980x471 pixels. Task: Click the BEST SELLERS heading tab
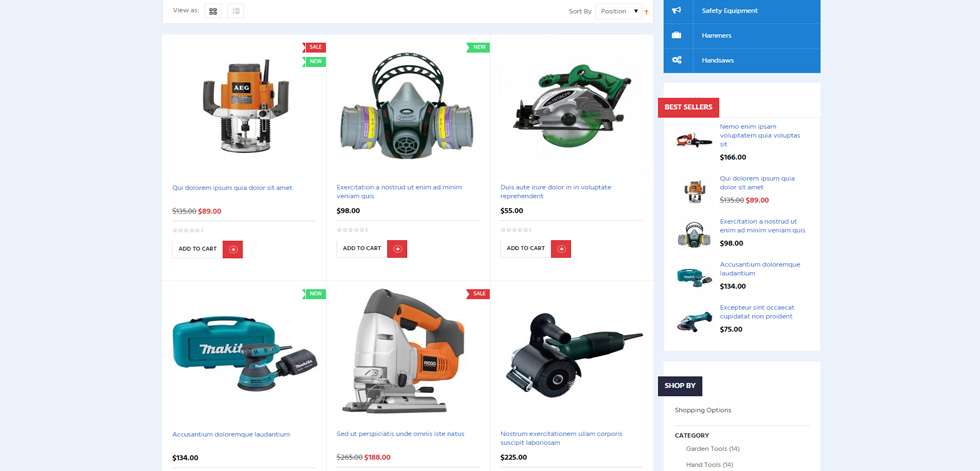688,107
